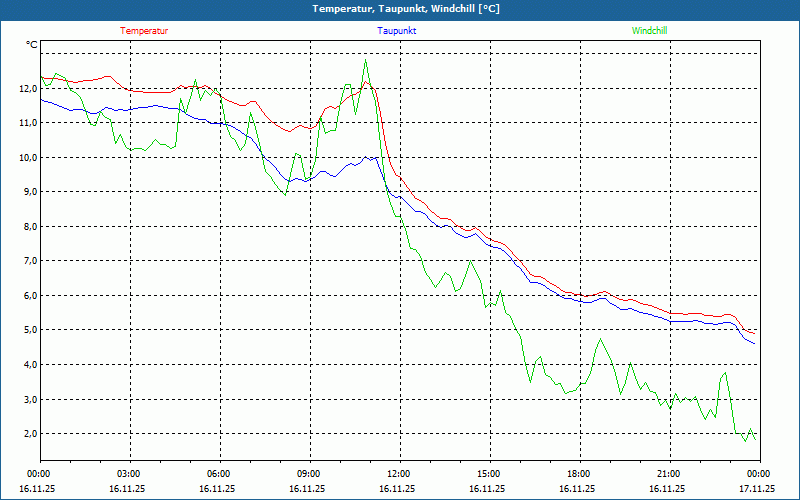Choose the 09:00 time axis marker
Viewport: 800px width, 500px height.
point(308,474)
